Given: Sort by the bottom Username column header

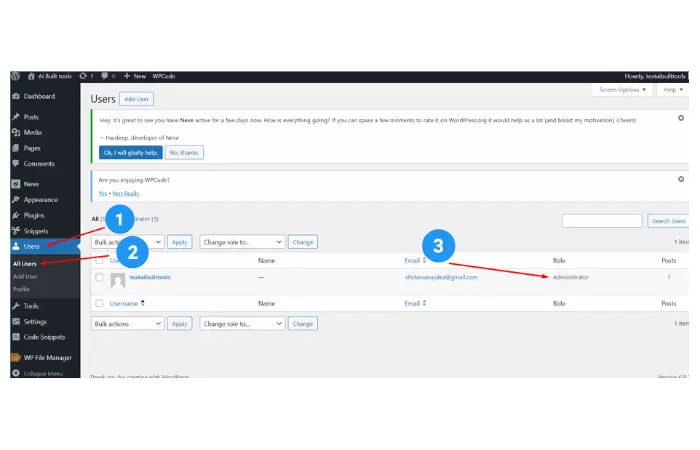Looking at the screenshot, I should click(127, 304).
